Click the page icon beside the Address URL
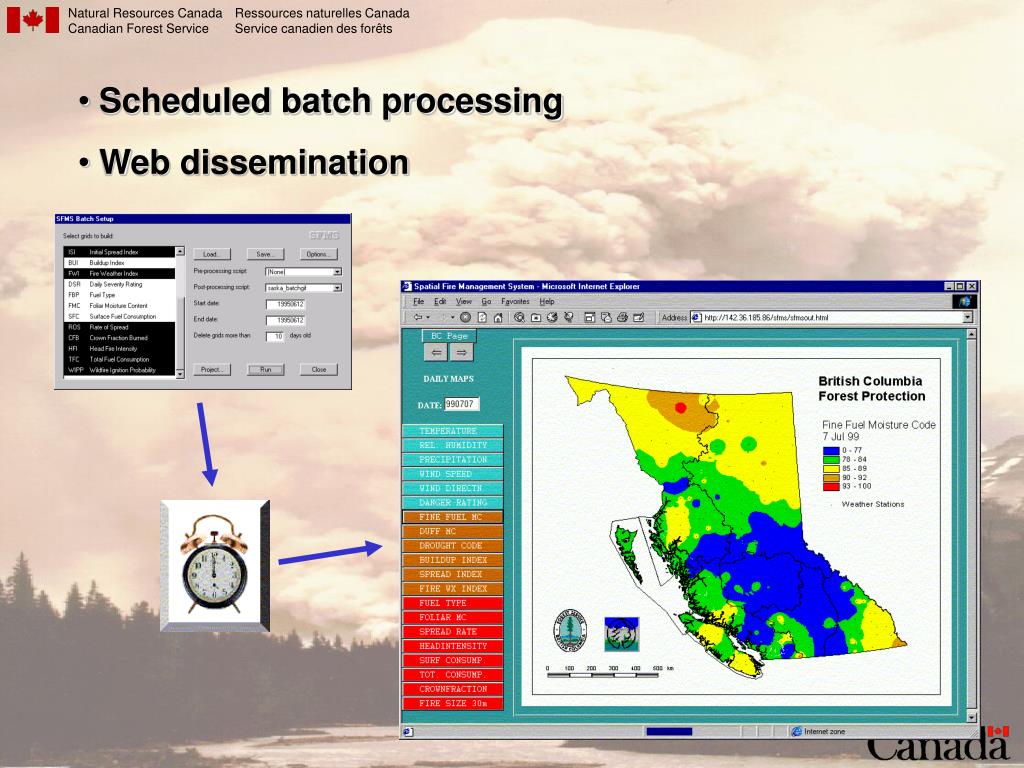This screenshot has height=768, width=1024. (x=697, y=317)
